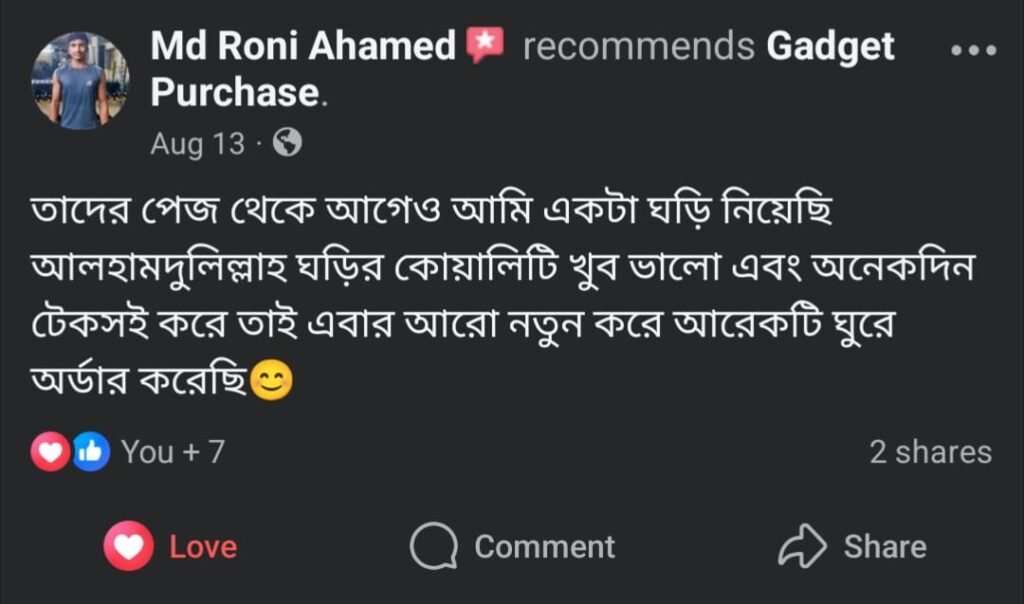Click the share arrow icon
Screen dimensions: 1024x604
tap(802, 546)
